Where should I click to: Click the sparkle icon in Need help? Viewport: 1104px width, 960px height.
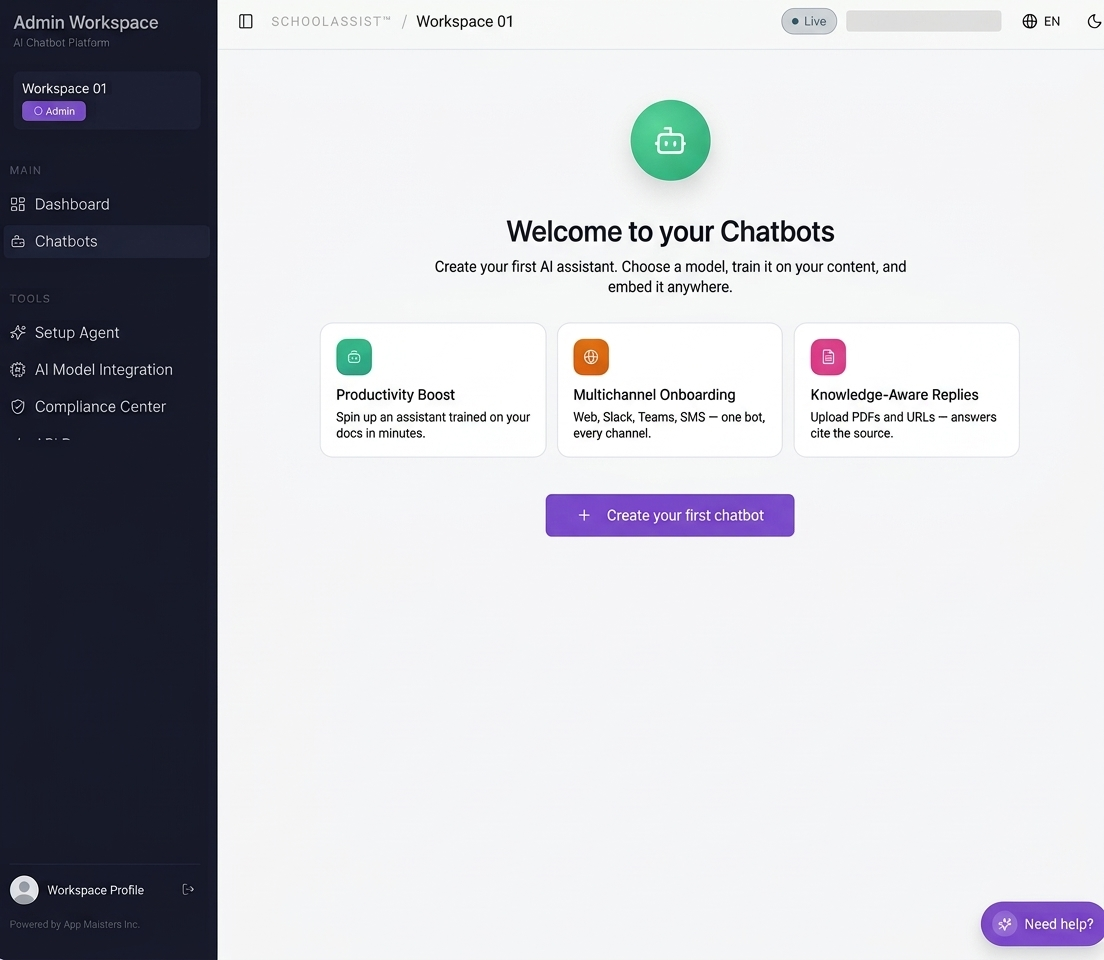tap(1005, 923)
